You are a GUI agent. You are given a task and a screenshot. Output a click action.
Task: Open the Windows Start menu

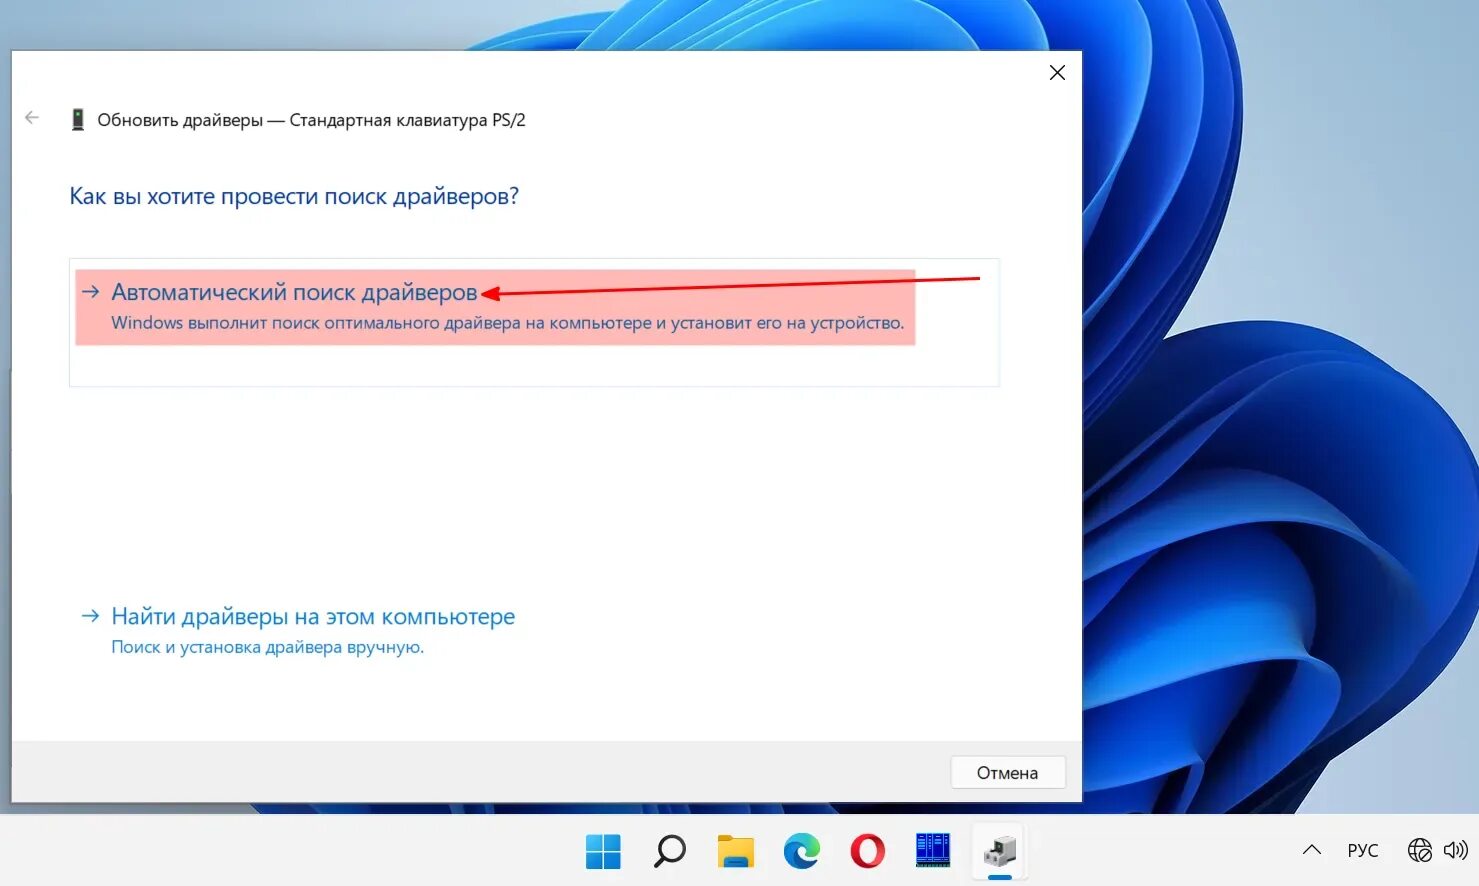[603, 851]
